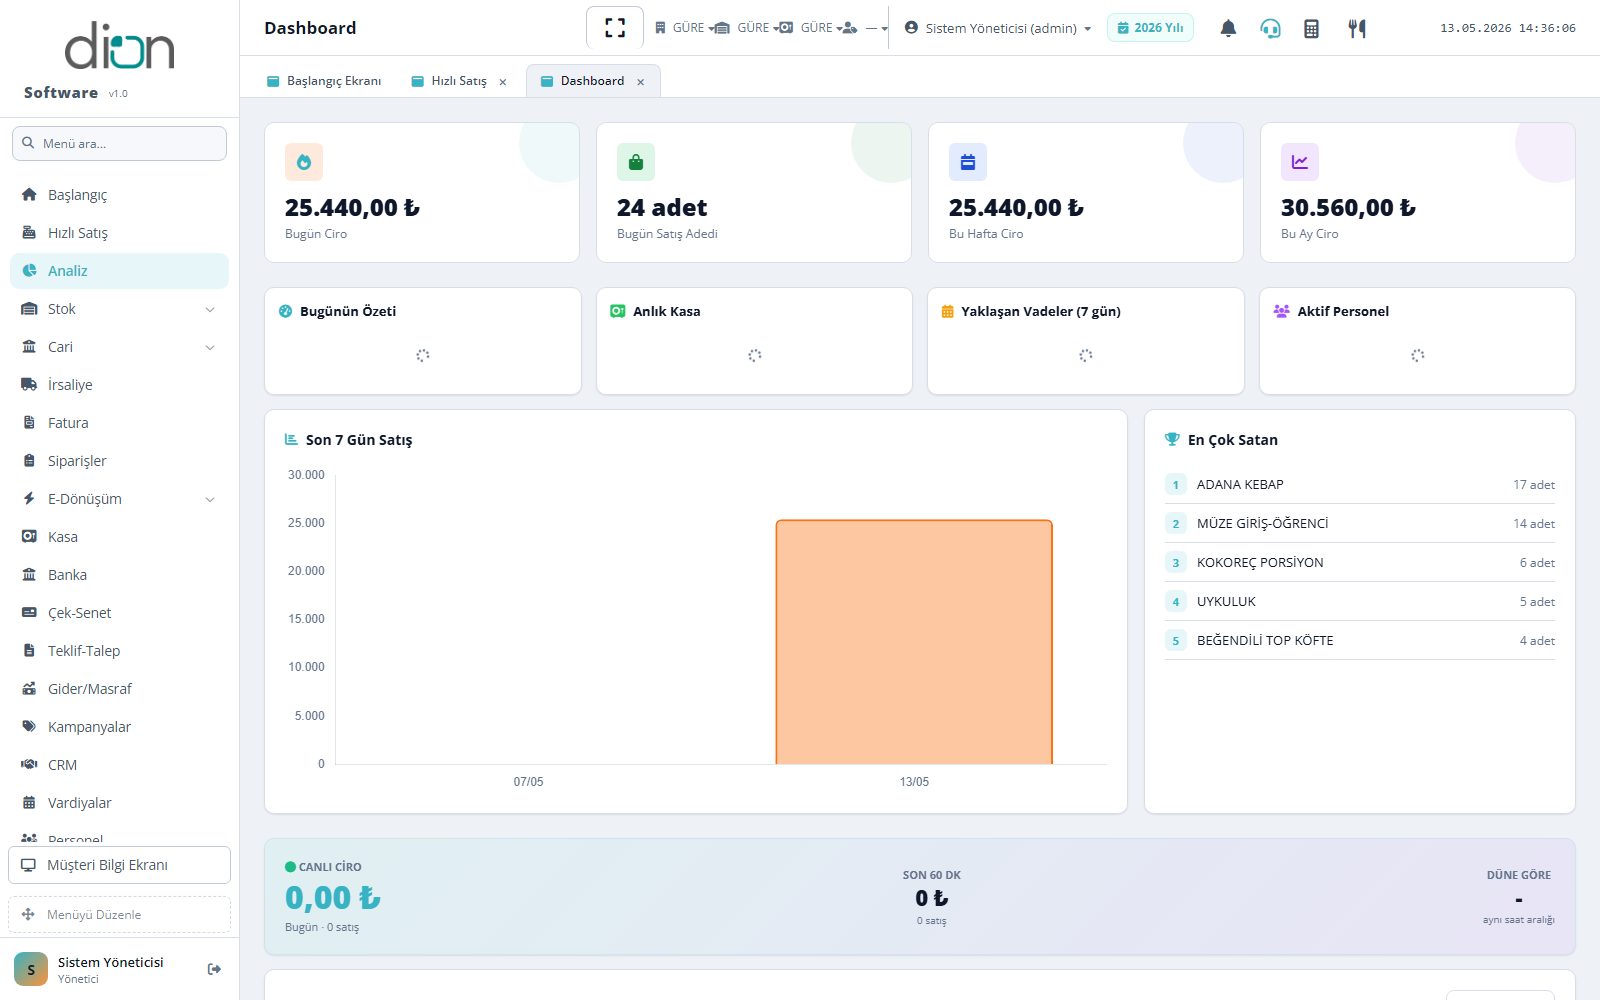
Task: Toggle fullscreen mode icon in header
Action: (x=615, y=28)
